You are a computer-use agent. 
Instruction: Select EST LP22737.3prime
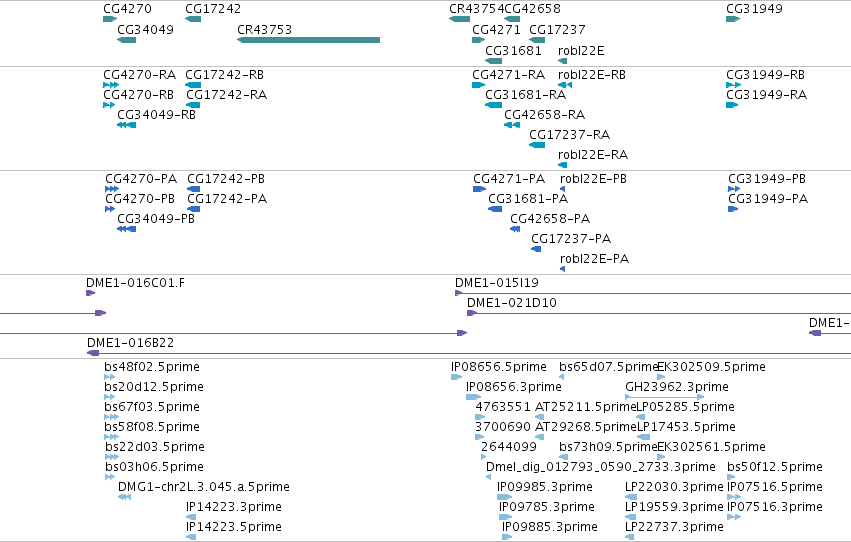674,527
